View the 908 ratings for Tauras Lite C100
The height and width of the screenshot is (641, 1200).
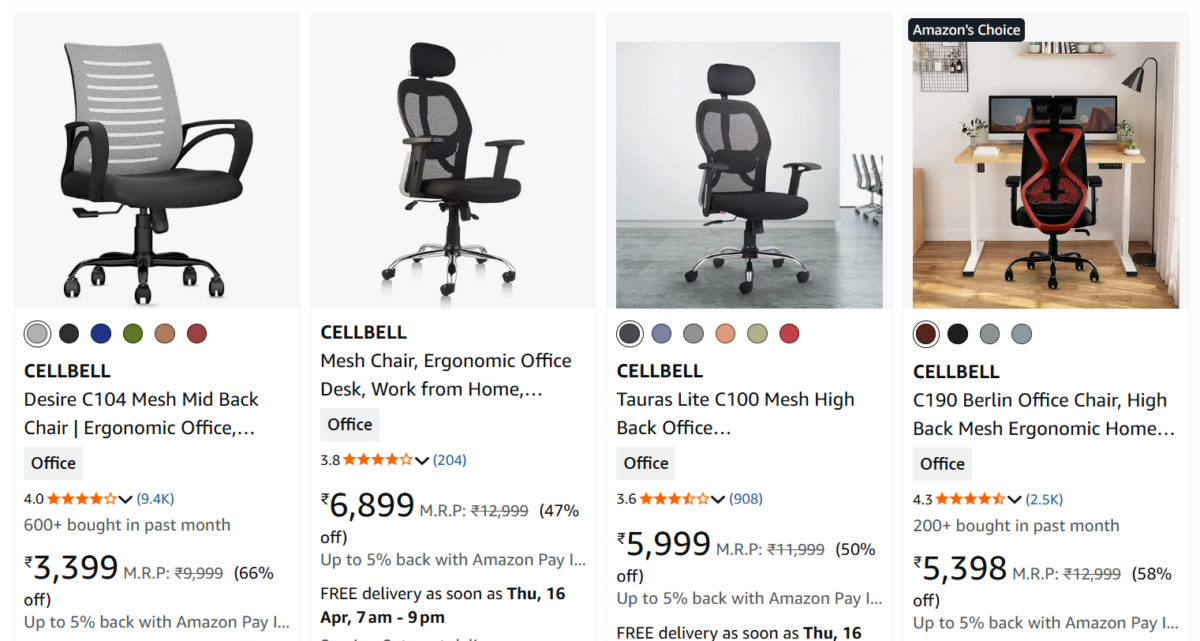coord(748,498)
